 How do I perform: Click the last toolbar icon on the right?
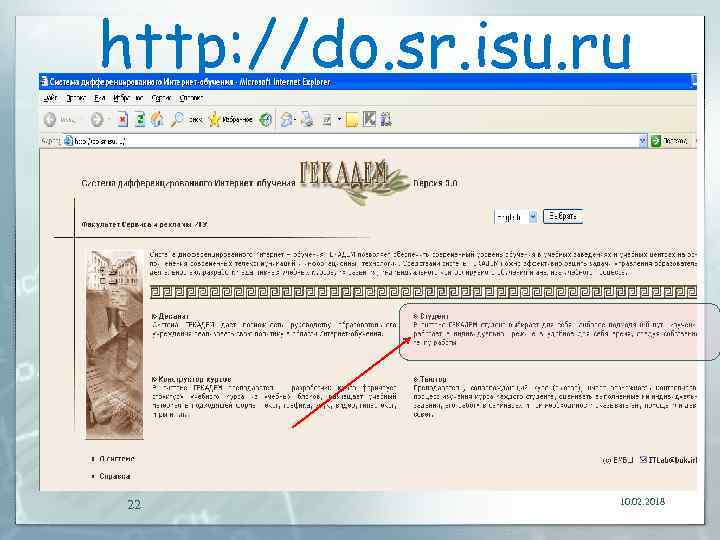click(x=386, y=120)
